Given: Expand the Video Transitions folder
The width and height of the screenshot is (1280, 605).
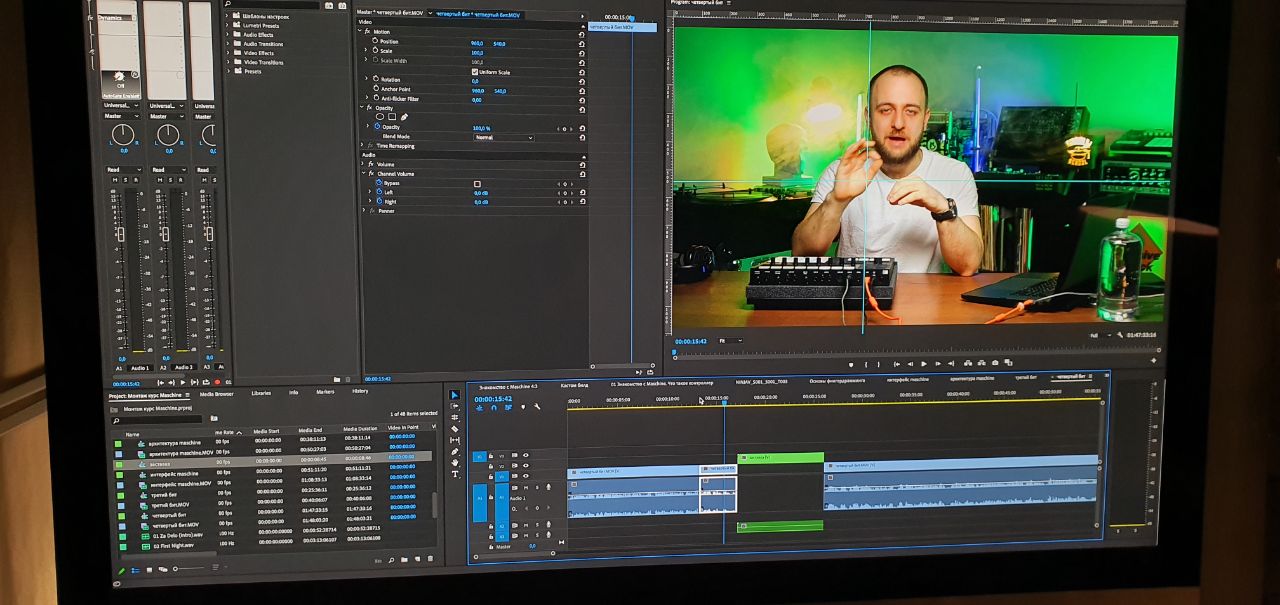Looking at the screenshot, I should 226,62.
